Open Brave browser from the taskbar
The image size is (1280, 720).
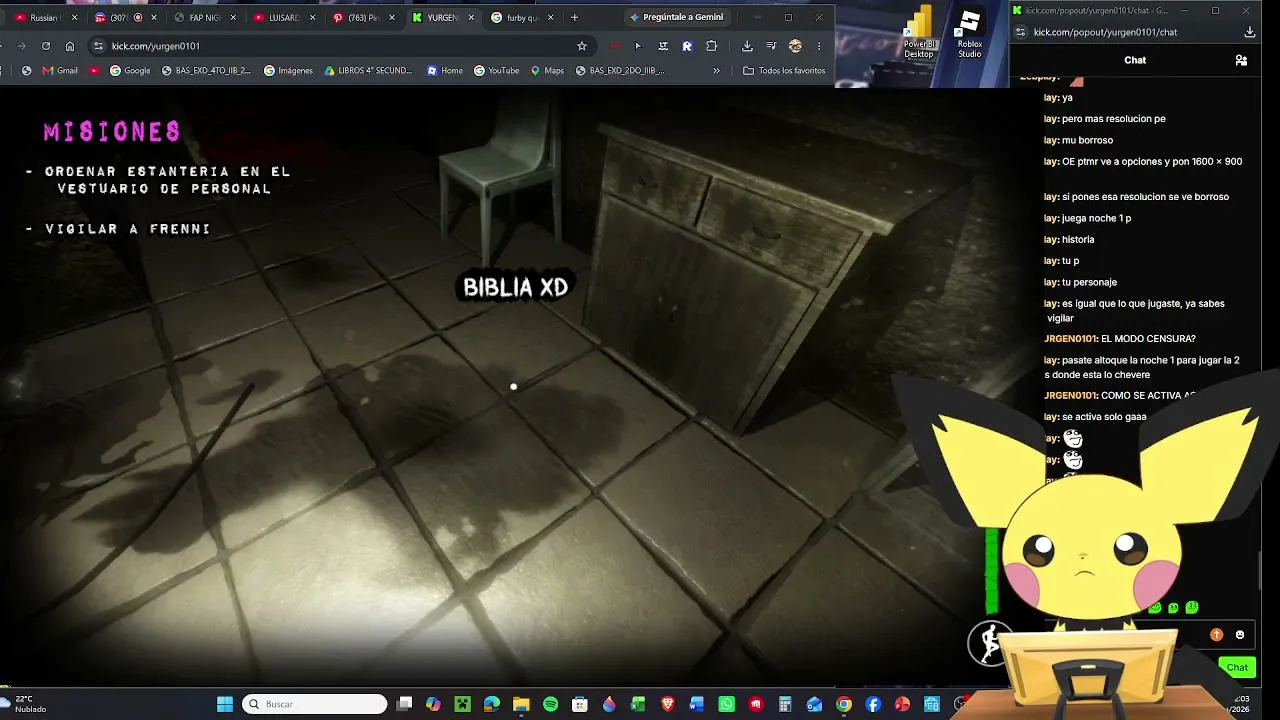(667, 704)
